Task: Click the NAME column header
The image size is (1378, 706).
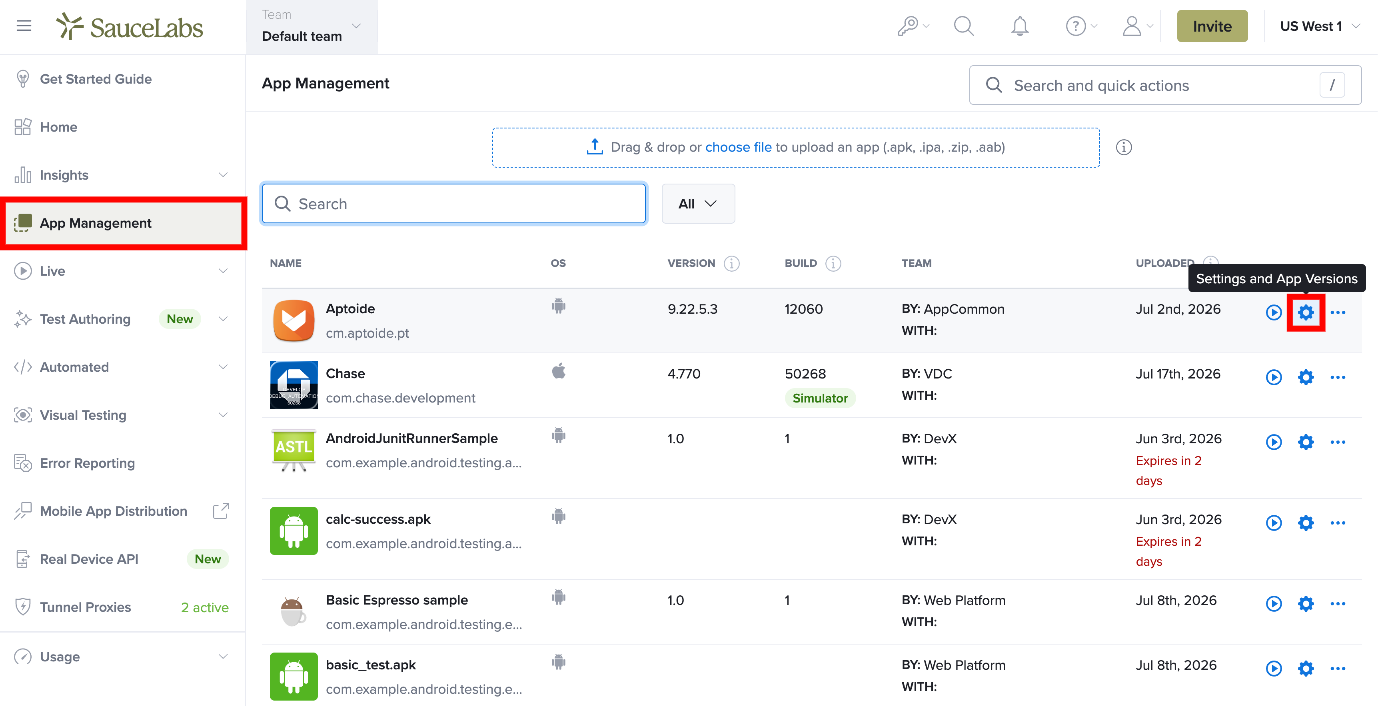Action: coord(286,263)
